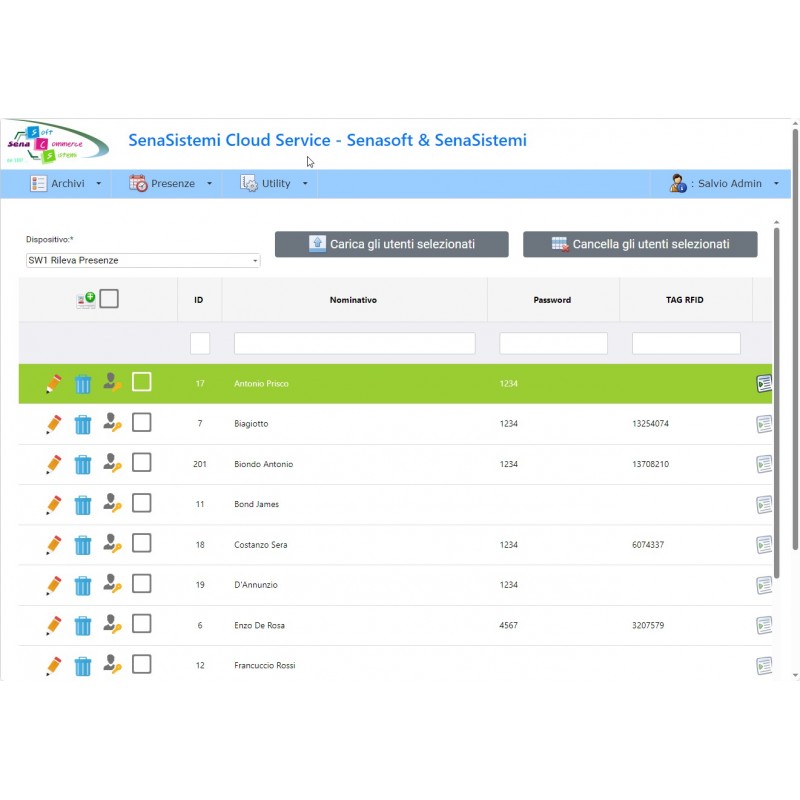The width and height of the screenshot is (800, 800).
Task: Edit Biondo Antonio with pencil icon
Action: pos(54,464)
